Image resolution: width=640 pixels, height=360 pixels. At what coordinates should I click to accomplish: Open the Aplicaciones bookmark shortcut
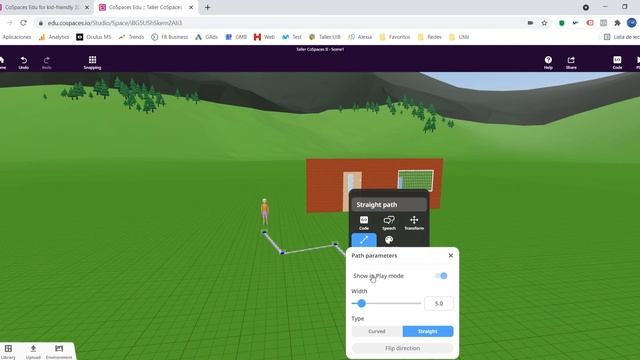16,37
